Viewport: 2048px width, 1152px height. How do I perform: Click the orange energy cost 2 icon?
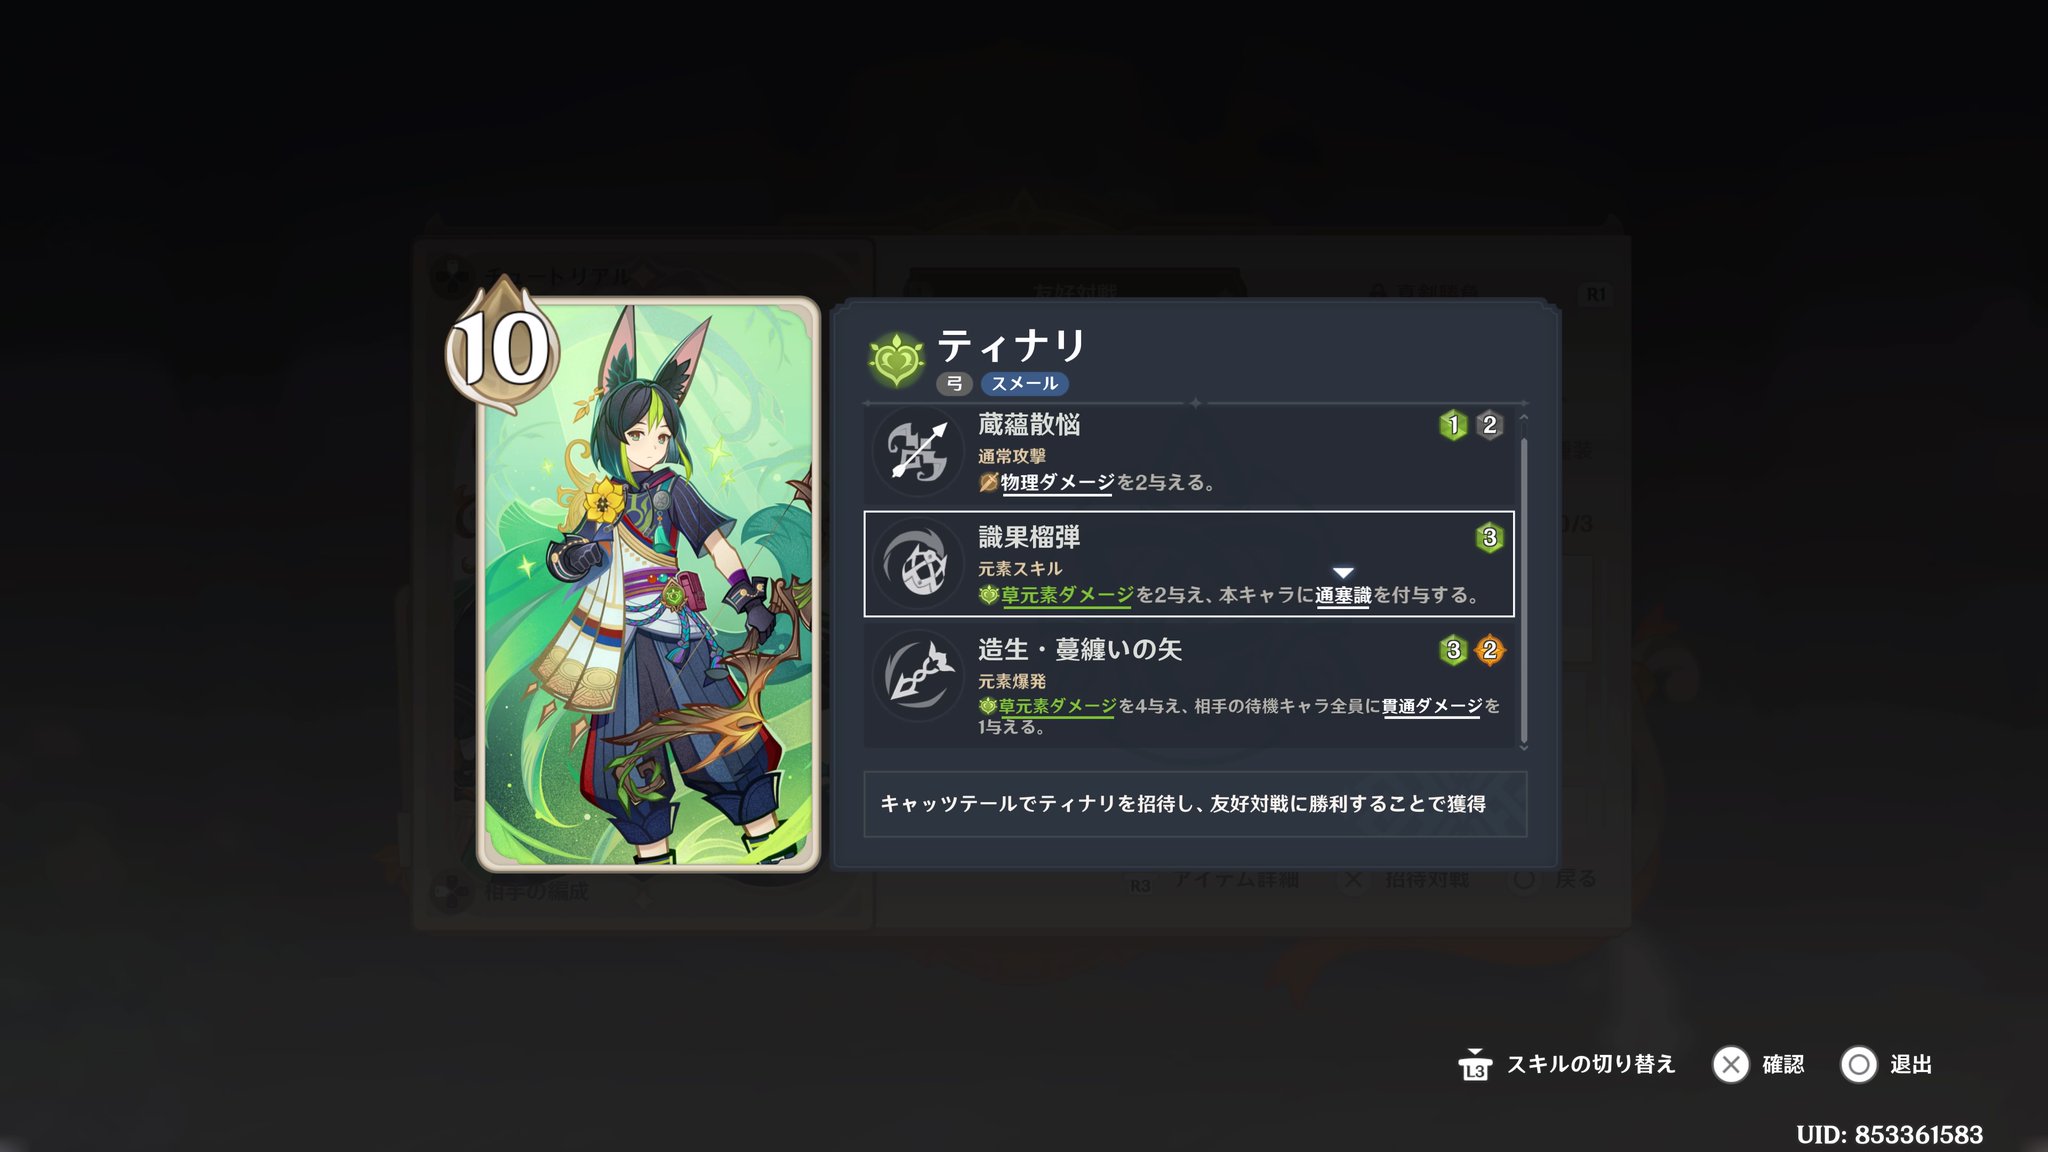point(1489,650)
